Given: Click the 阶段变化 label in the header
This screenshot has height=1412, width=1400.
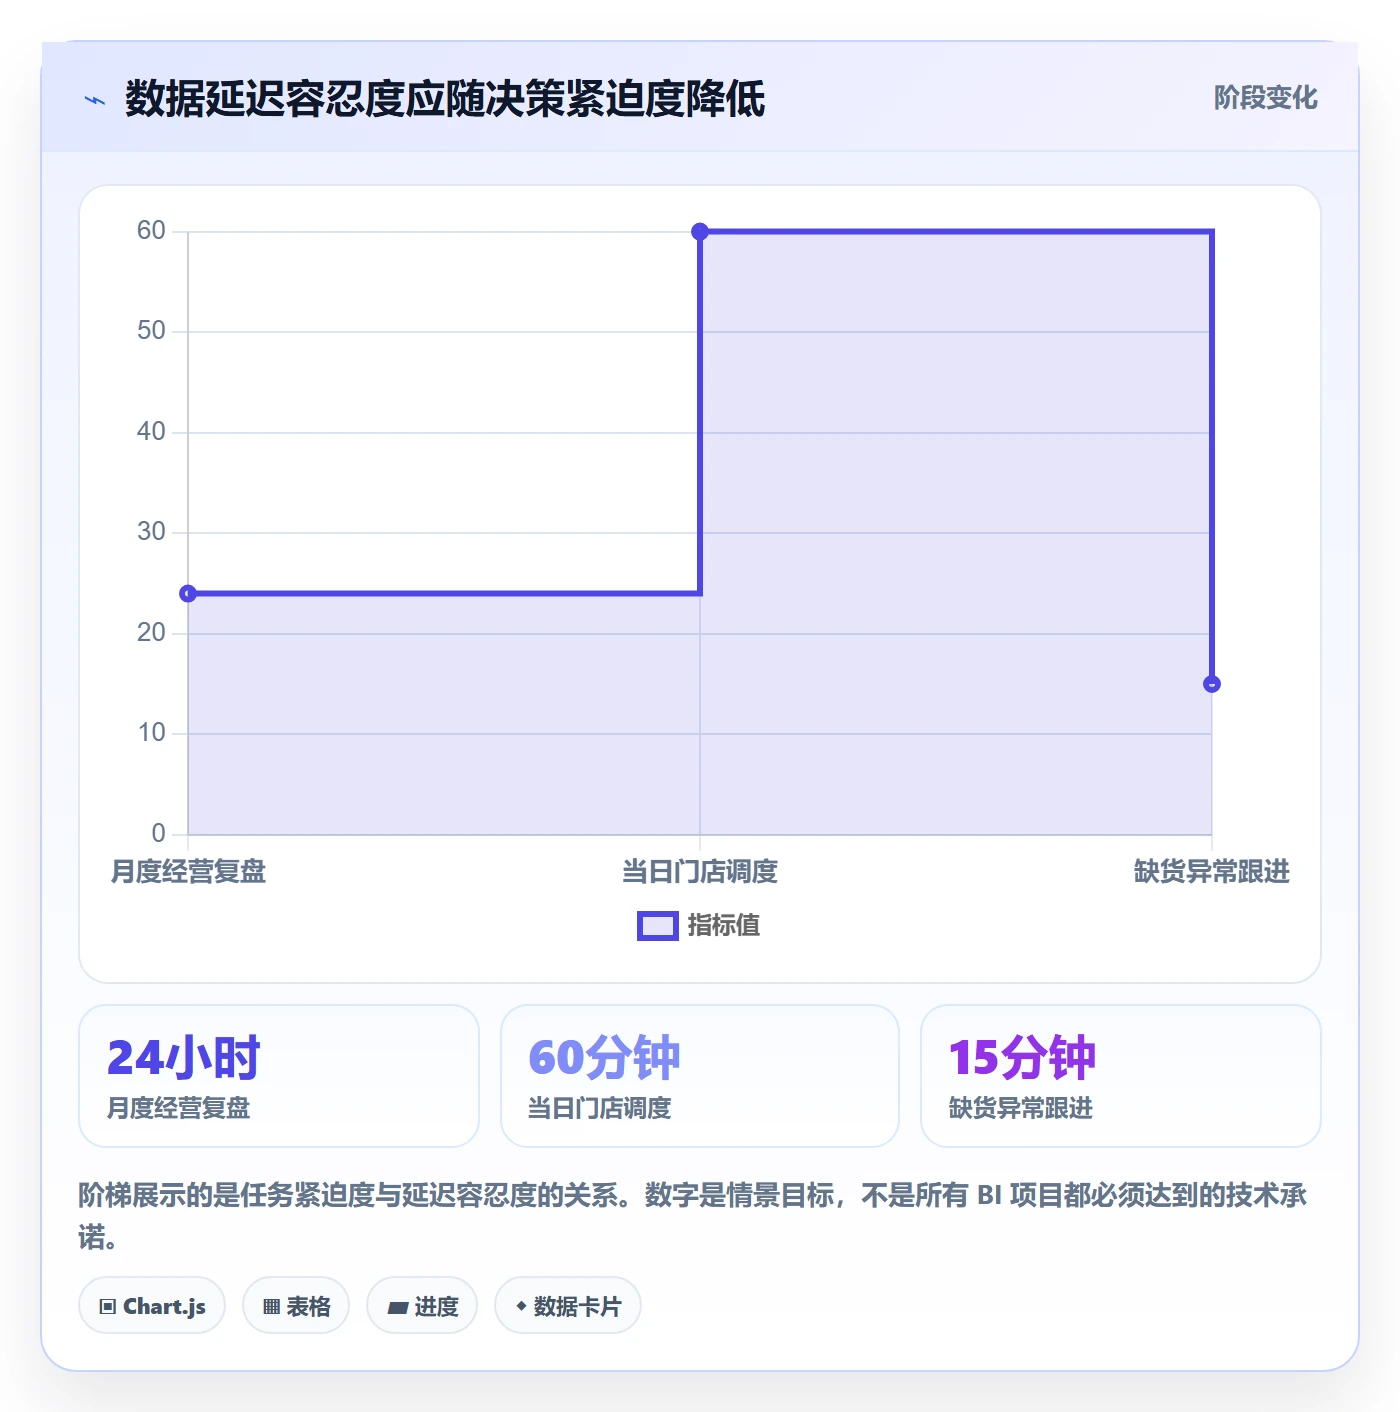Looking at the screenshot, I should point(1265,98).
